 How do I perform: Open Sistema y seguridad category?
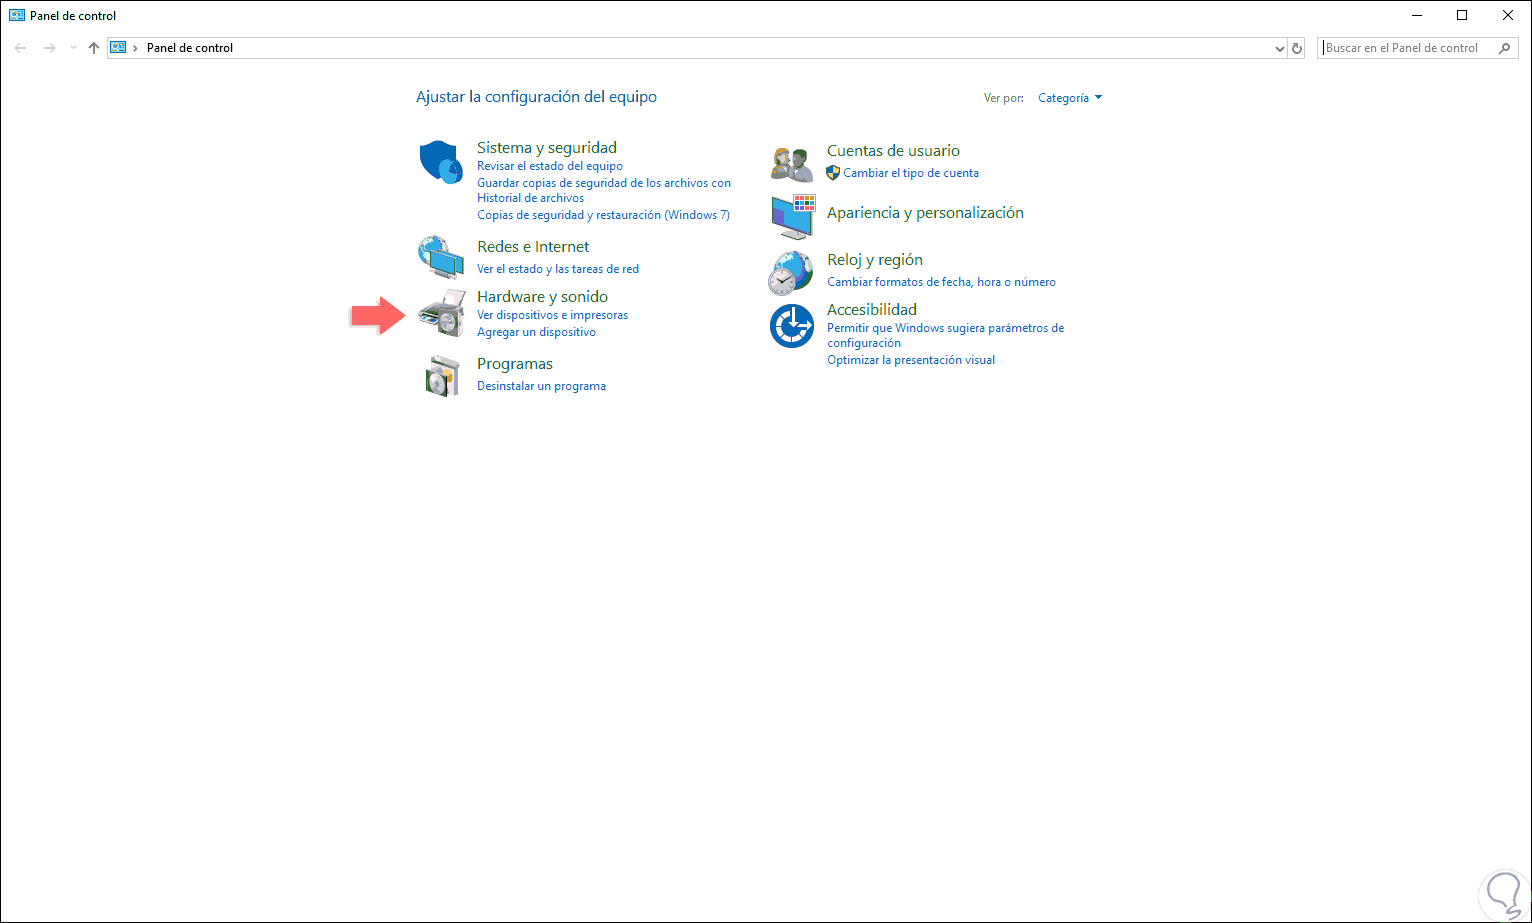coord(547,148)
